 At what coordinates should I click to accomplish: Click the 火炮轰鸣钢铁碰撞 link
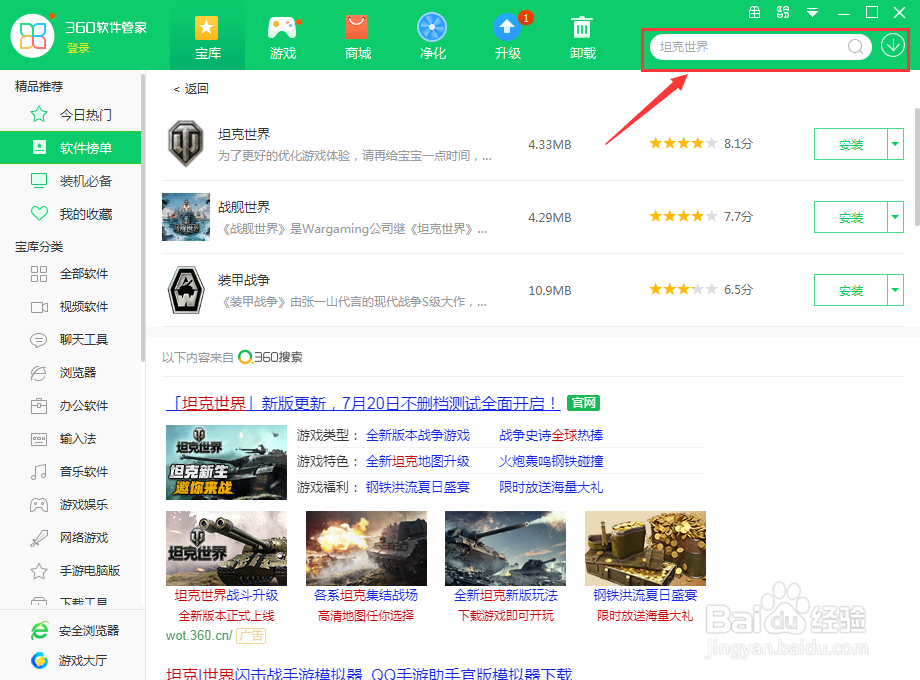tap(551, 461)
